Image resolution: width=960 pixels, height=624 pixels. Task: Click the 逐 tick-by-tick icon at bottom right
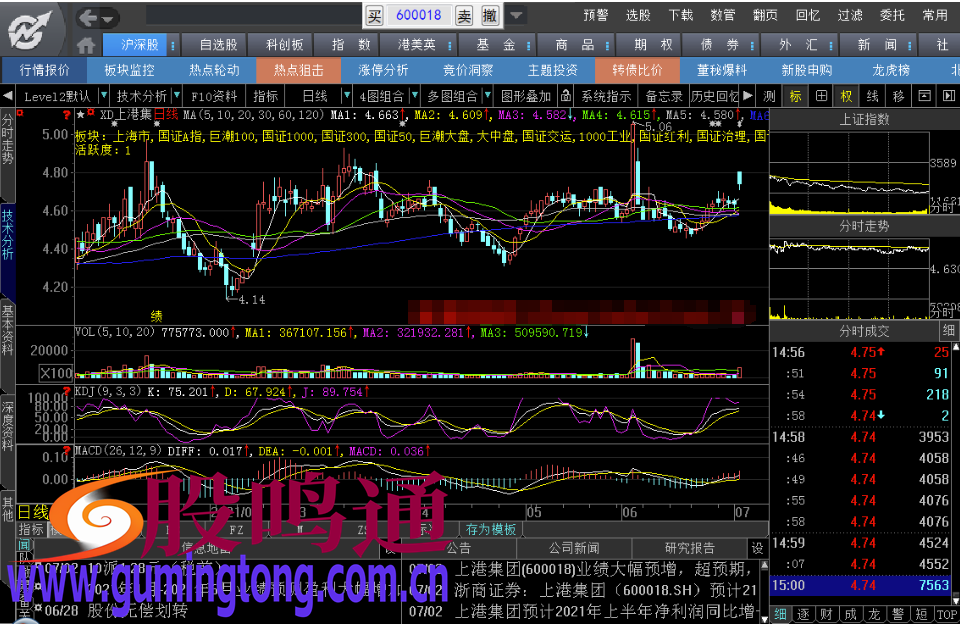[x=804, y=615]
